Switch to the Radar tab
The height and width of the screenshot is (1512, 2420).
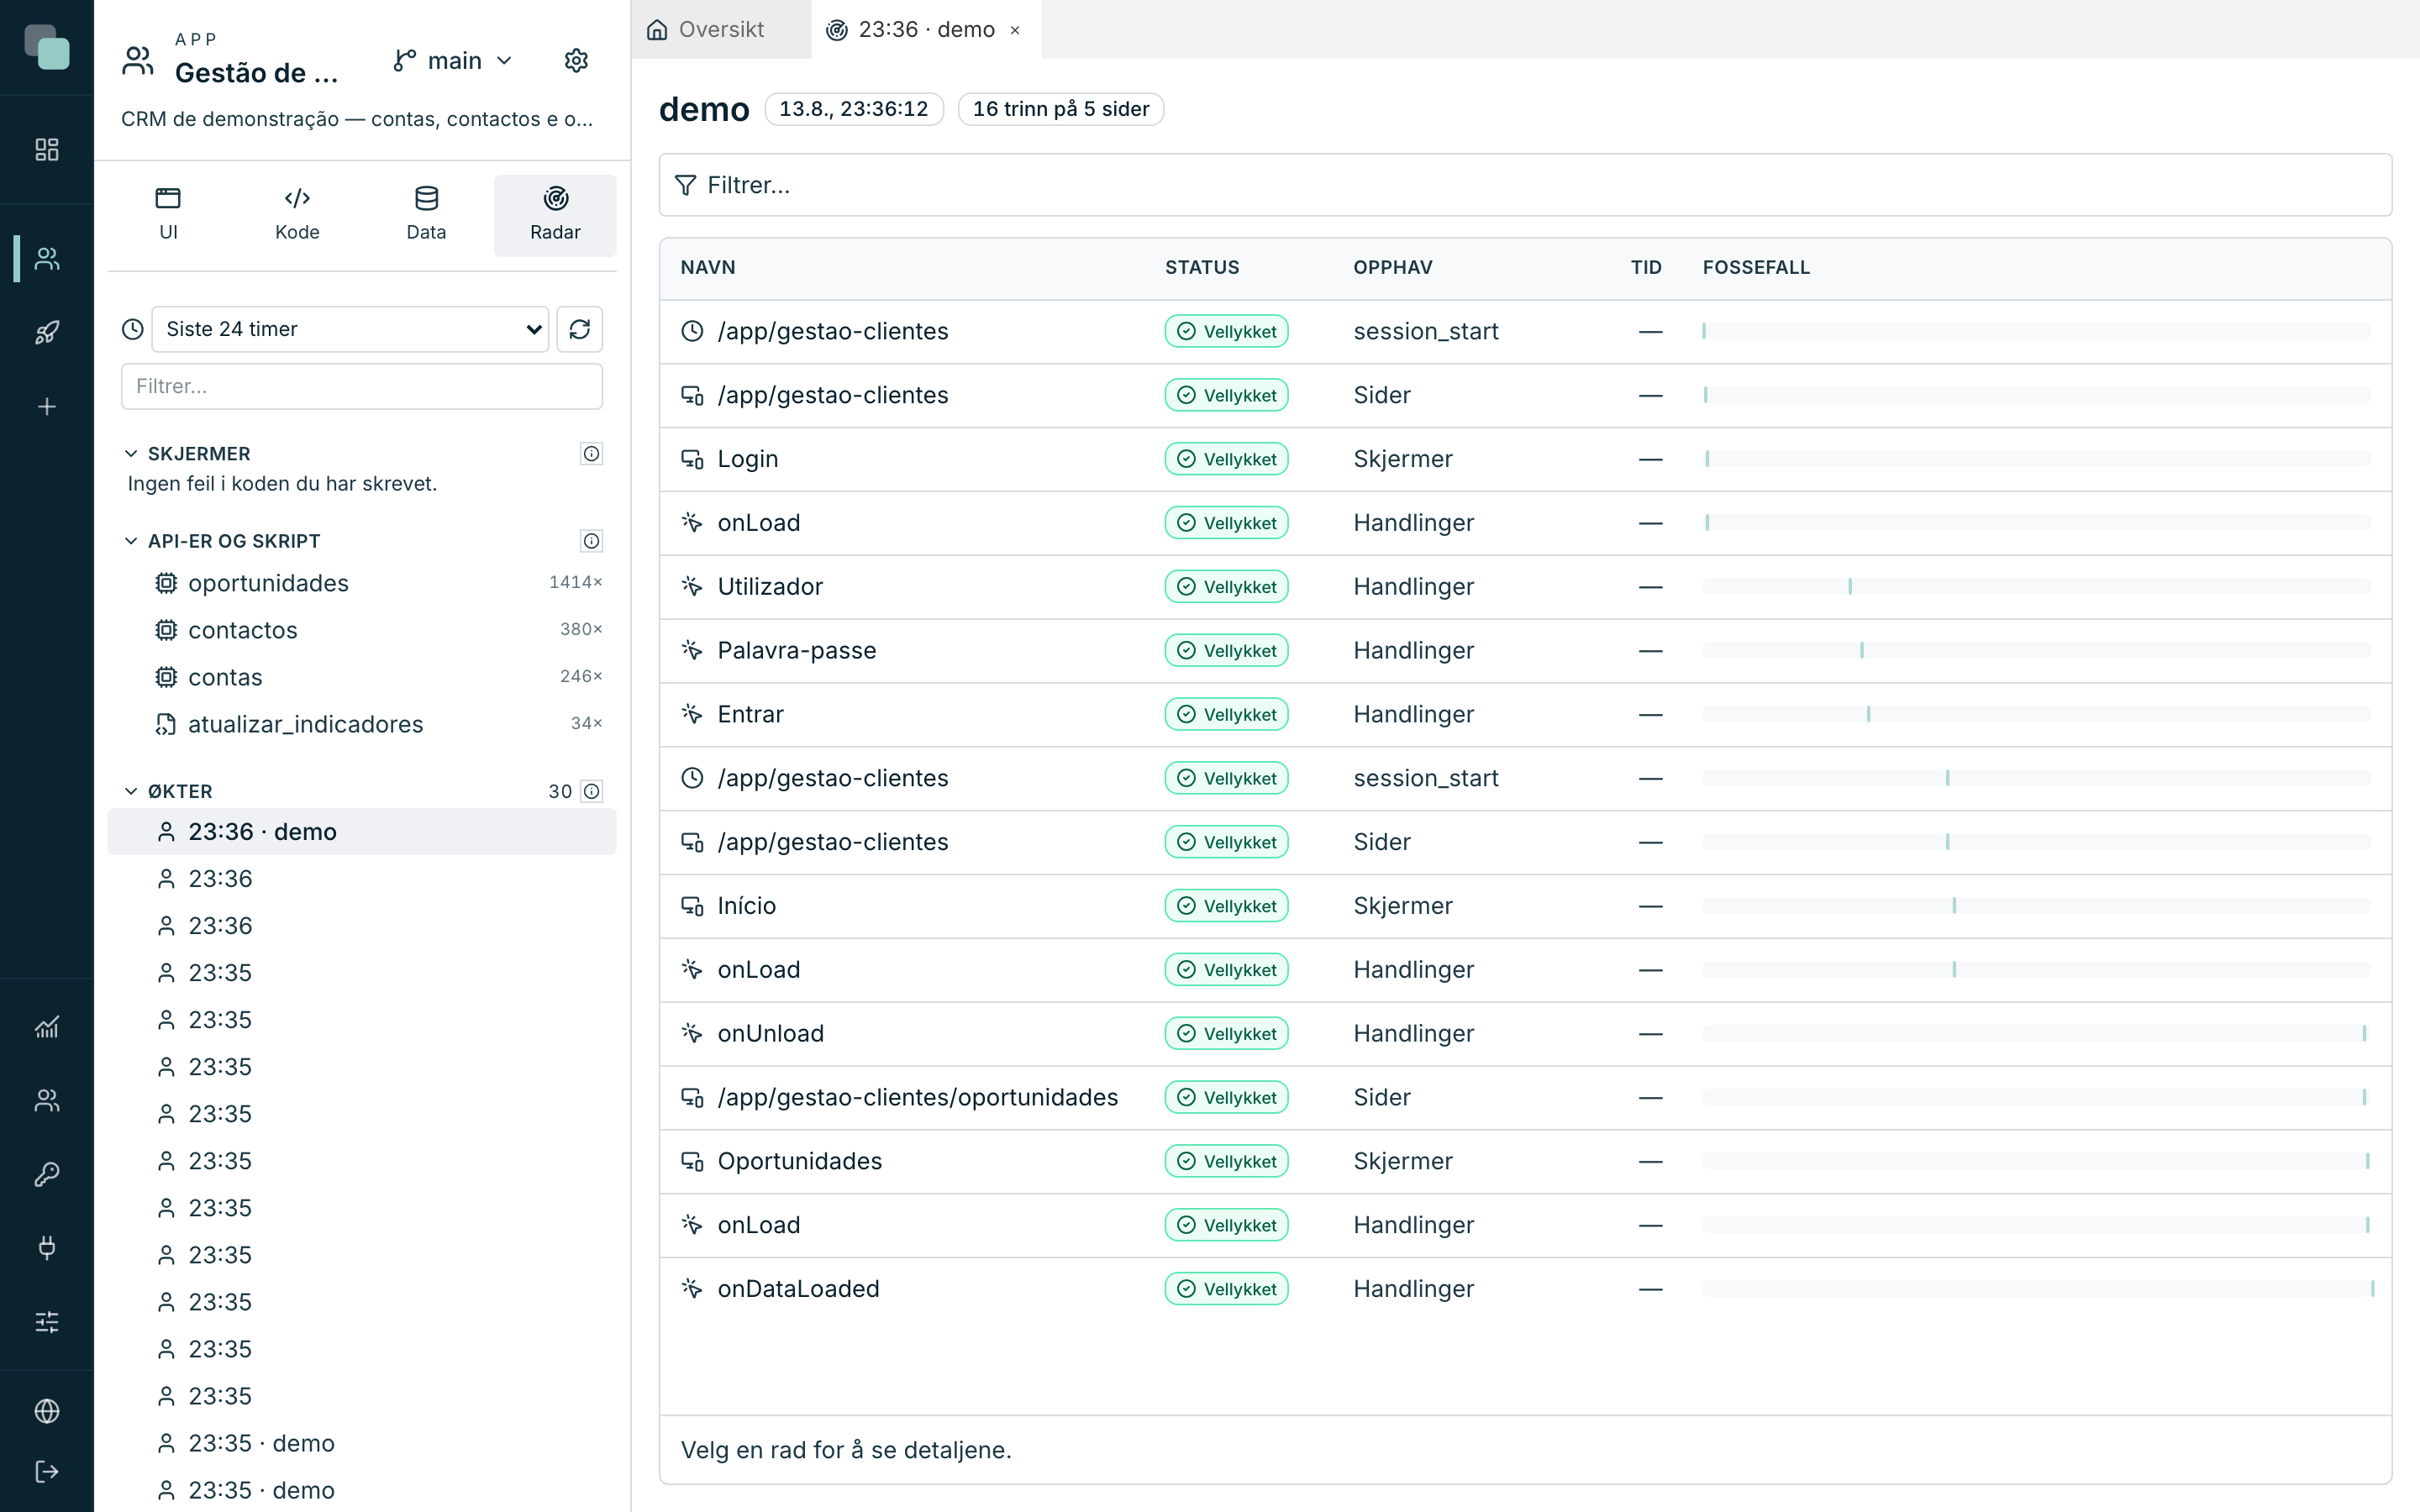coord(555,215)
